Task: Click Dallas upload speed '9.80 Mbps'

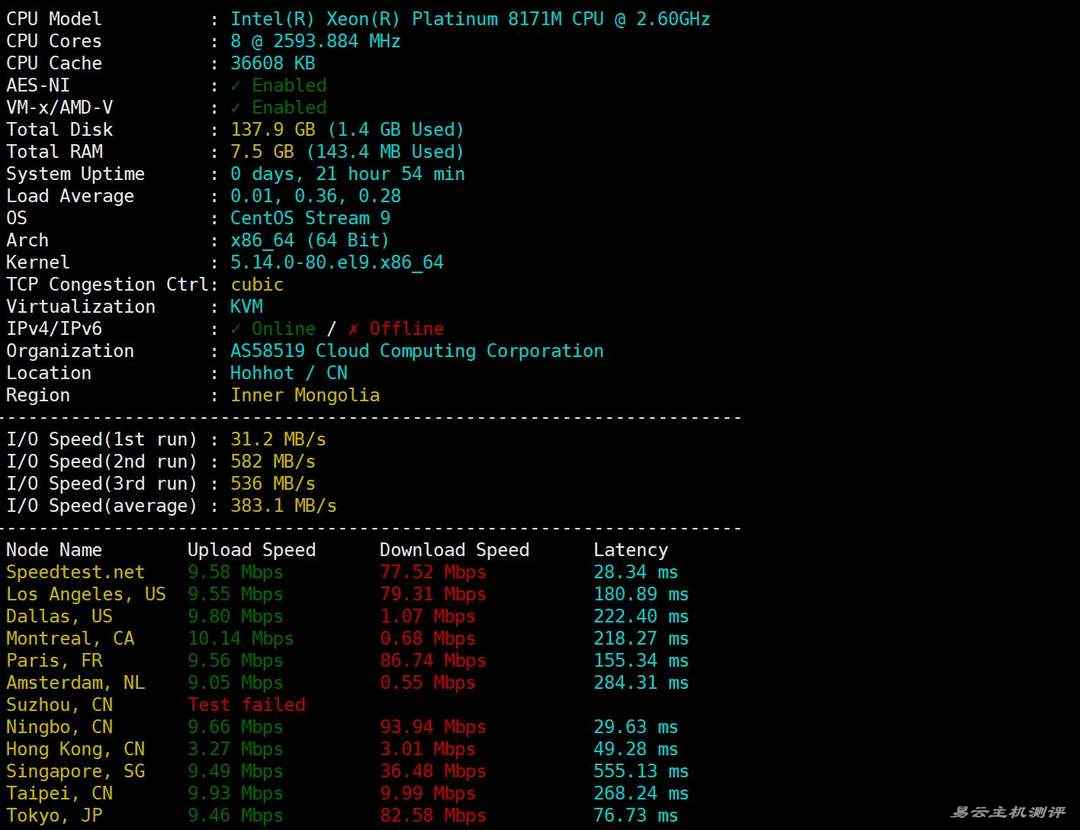Action: point(236,616)
